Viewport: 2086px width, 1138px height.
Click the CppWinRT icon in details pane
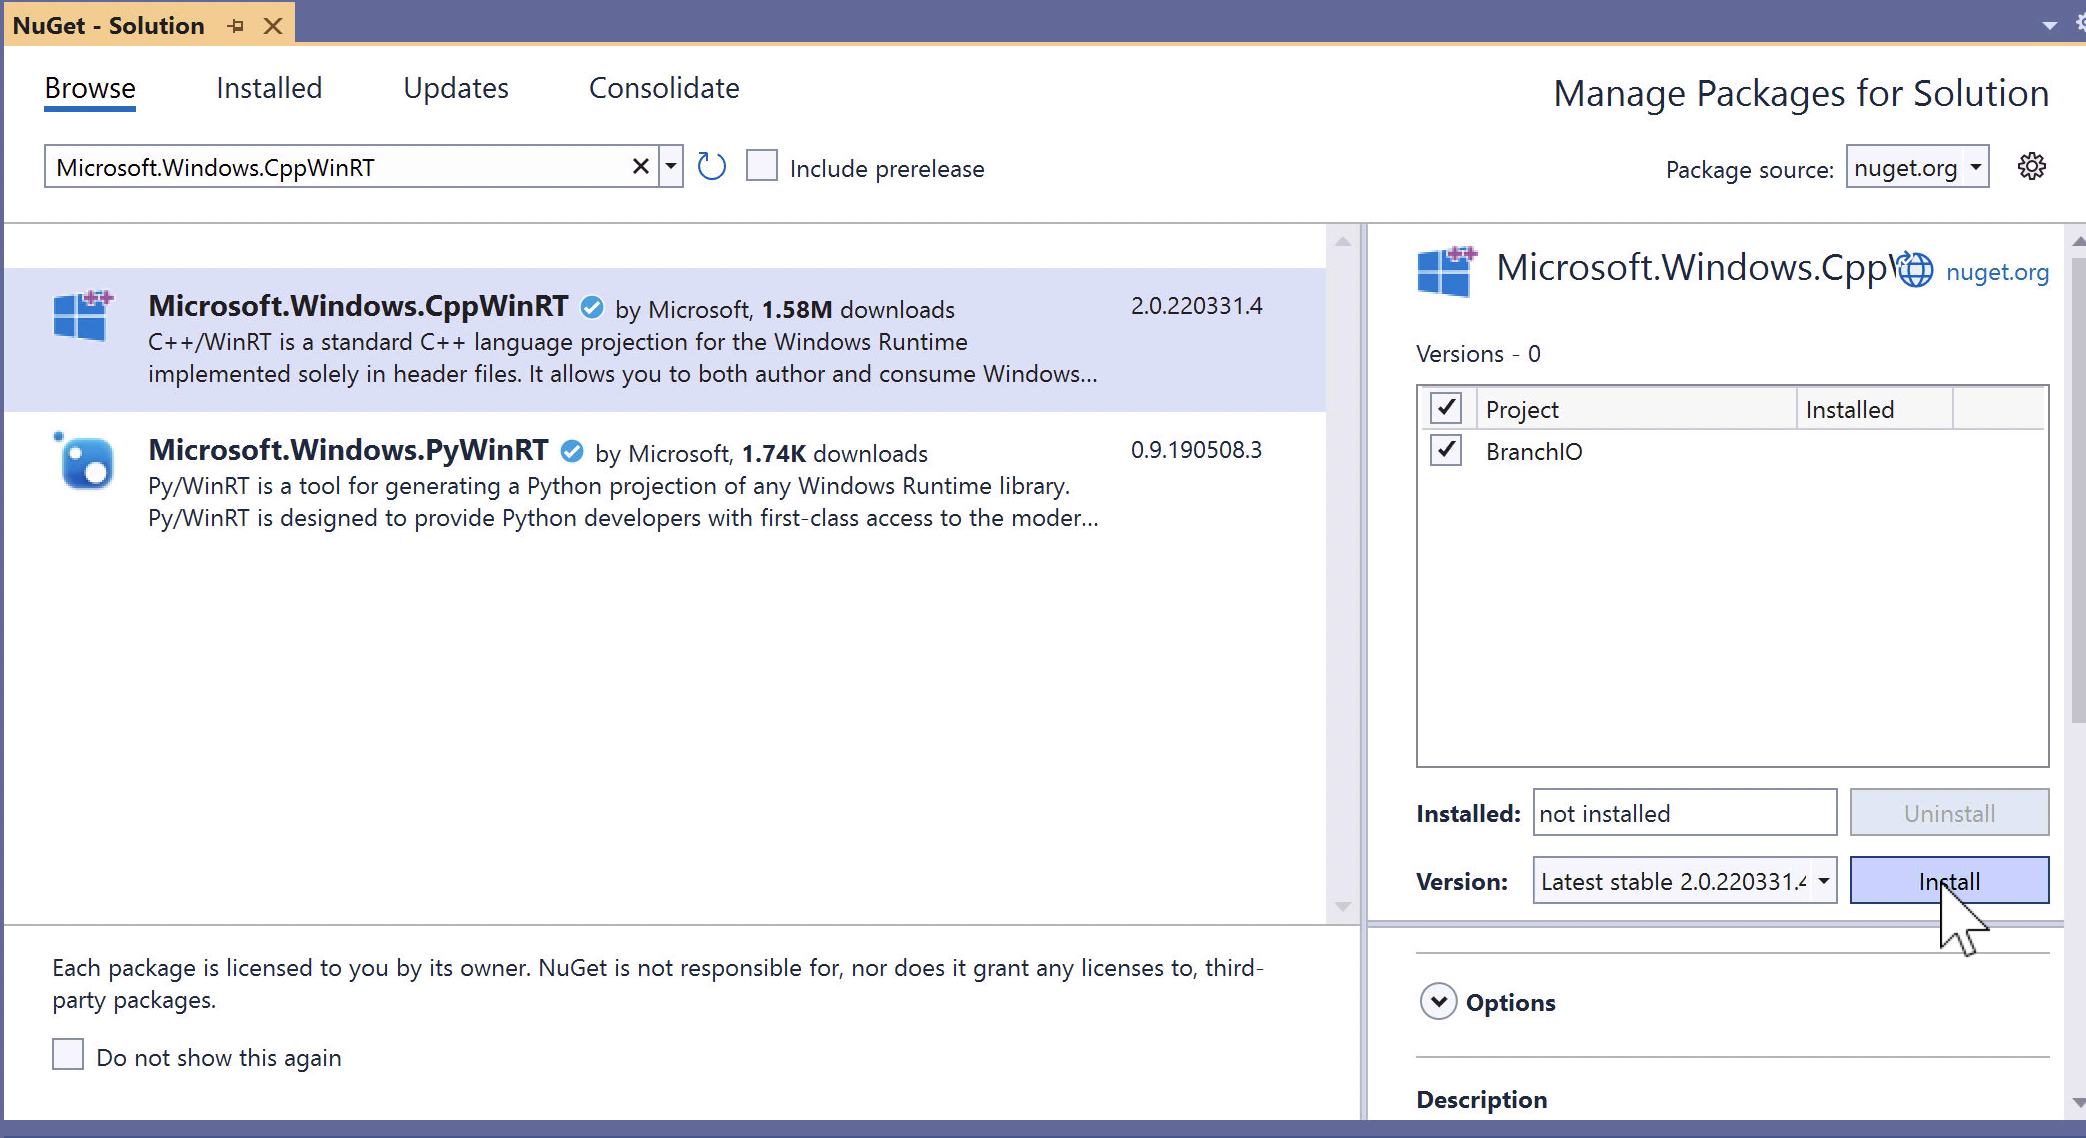click(1447, 271)
